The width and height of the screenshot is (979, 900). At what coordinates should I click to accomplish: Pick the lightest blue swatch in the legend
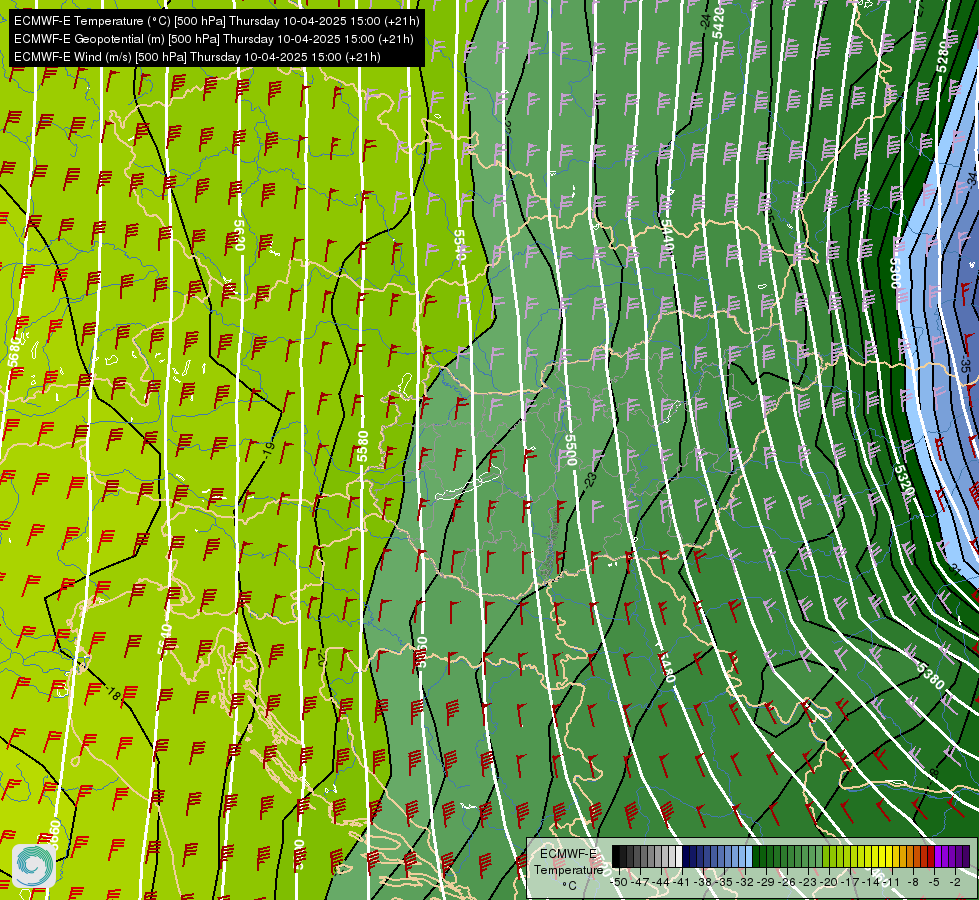(749, 856)
